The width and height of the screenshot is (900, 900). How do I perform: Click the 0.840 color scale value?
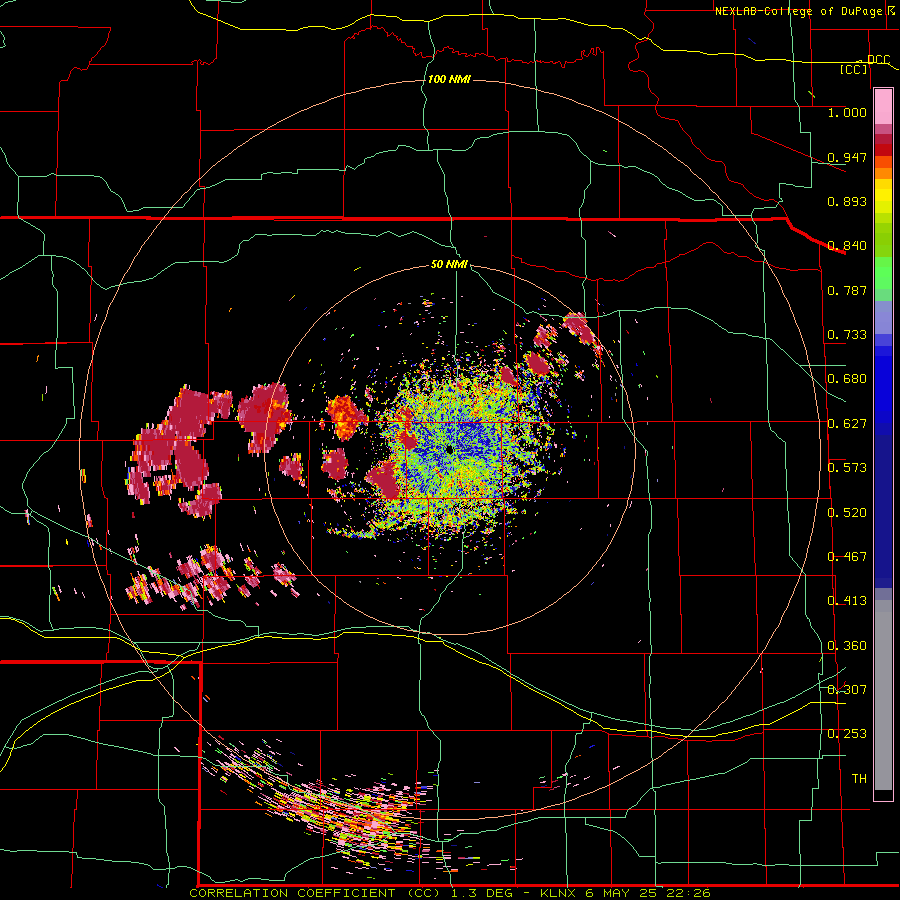[847, 246]
